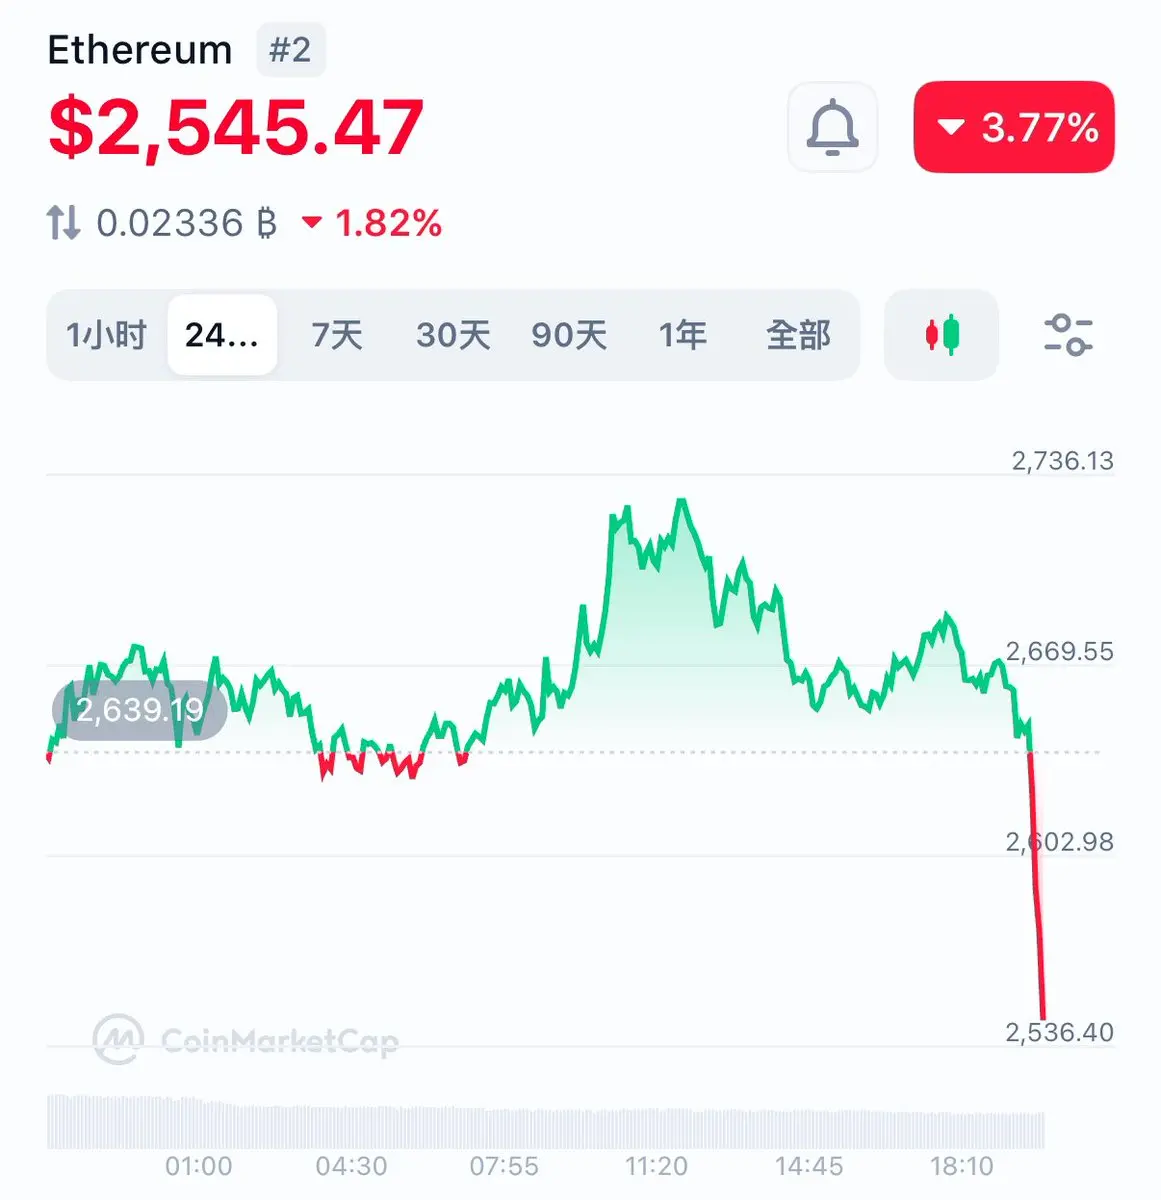Tap the price alert bell icon
1161x1200 pixels.
point(832,128)
